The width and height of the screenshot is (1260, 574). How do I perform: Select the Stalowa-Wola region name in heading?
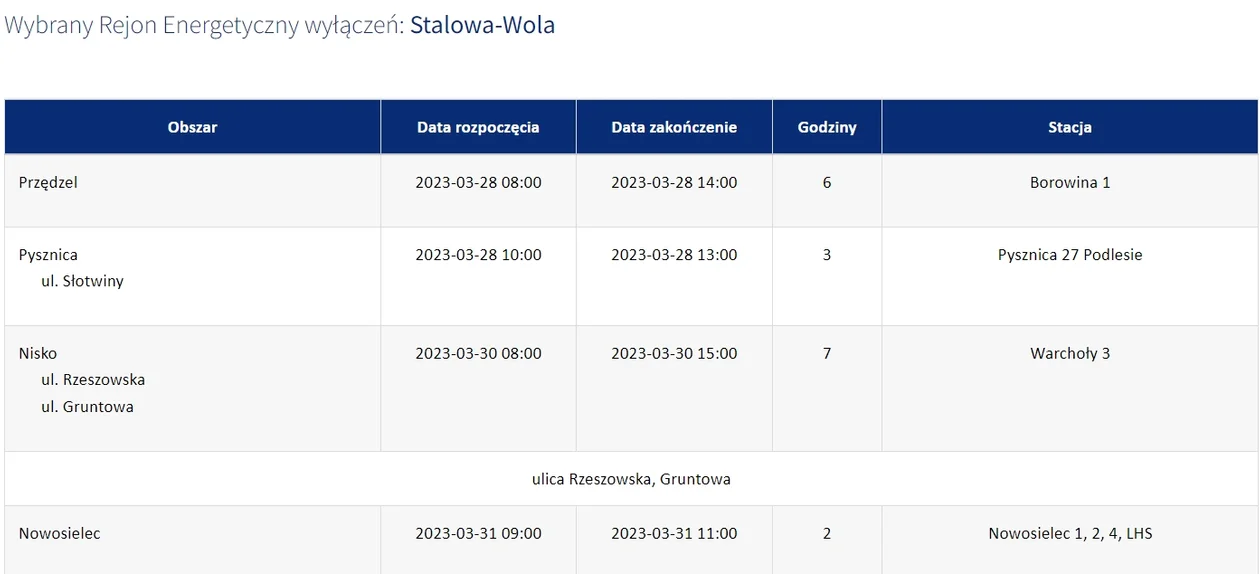tap(483, 25)
